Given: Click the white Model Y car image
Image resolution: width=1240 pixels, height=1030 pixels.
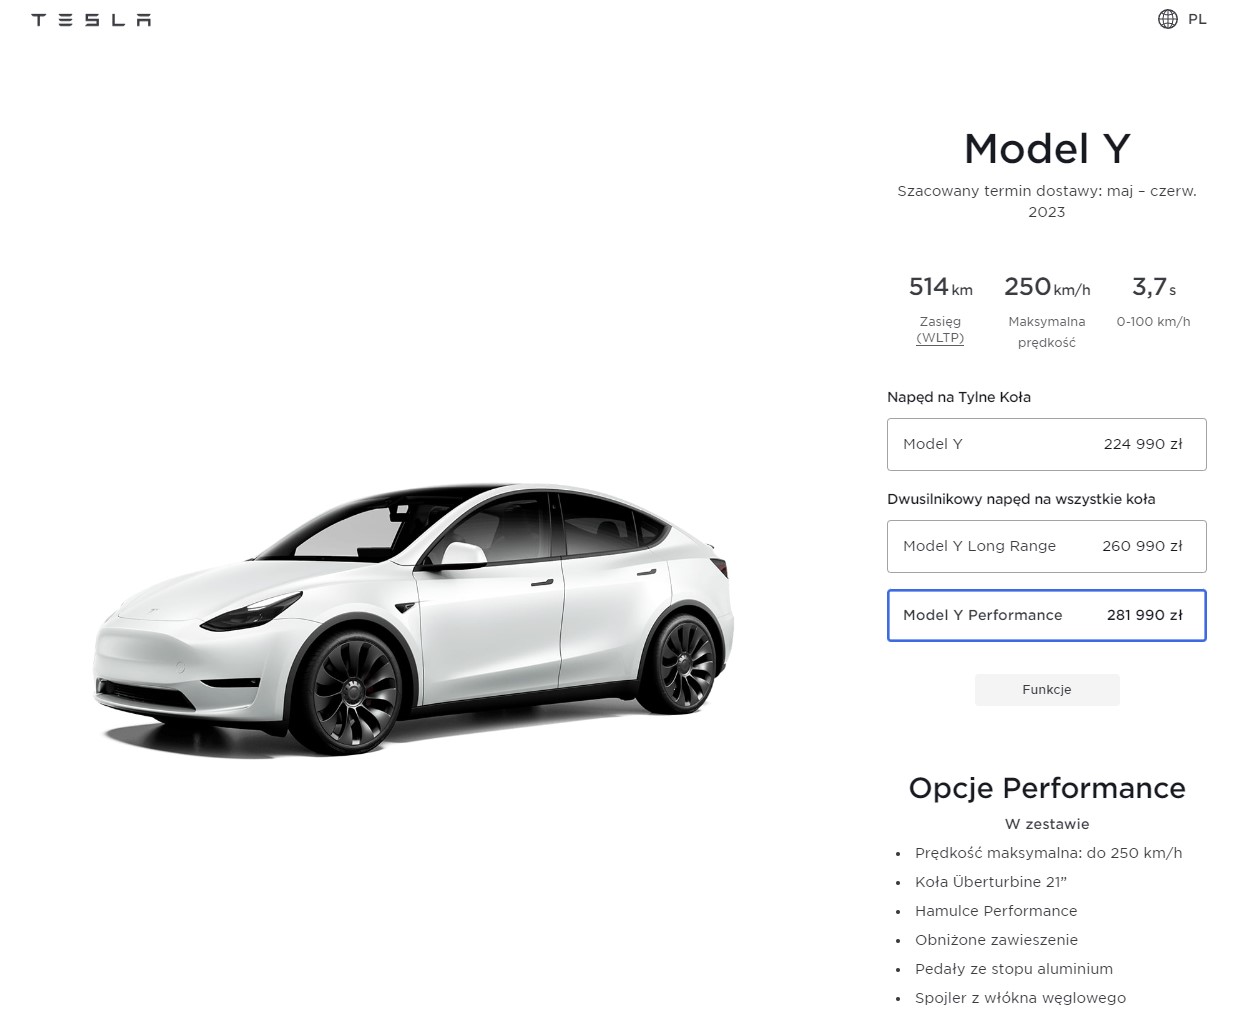Looking at the screenshot, I should [x=414, y=618].
